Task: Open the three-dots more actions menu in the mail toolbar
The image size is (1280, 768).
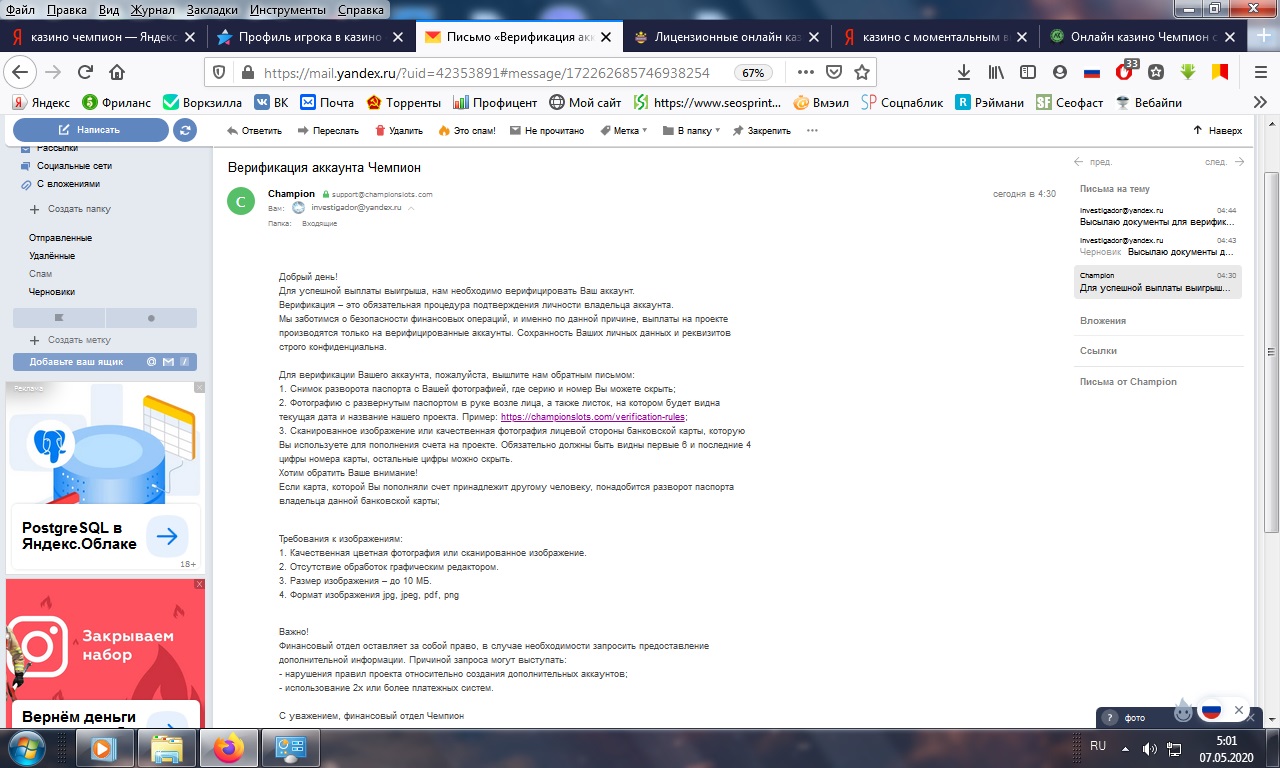Action: click(x=812, y=130)
